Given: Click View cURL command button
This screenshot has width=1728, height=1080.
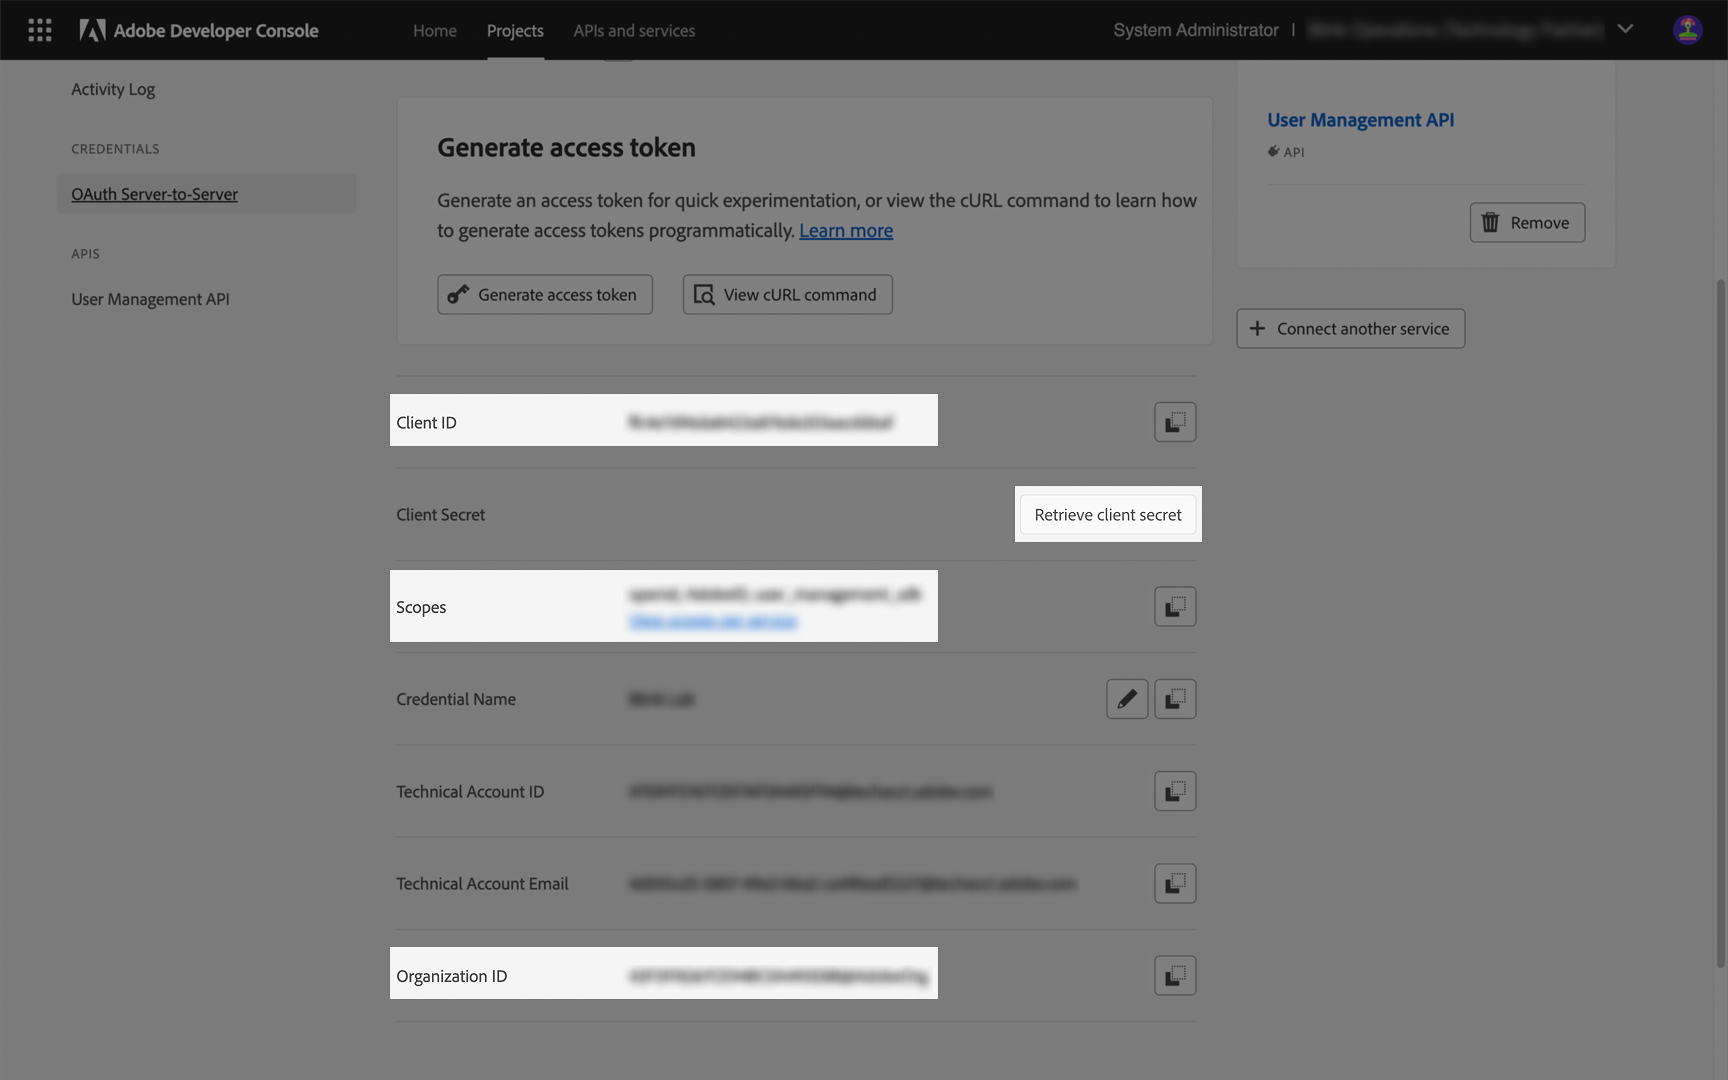Looking at the screenshot, I should (788, 295).
